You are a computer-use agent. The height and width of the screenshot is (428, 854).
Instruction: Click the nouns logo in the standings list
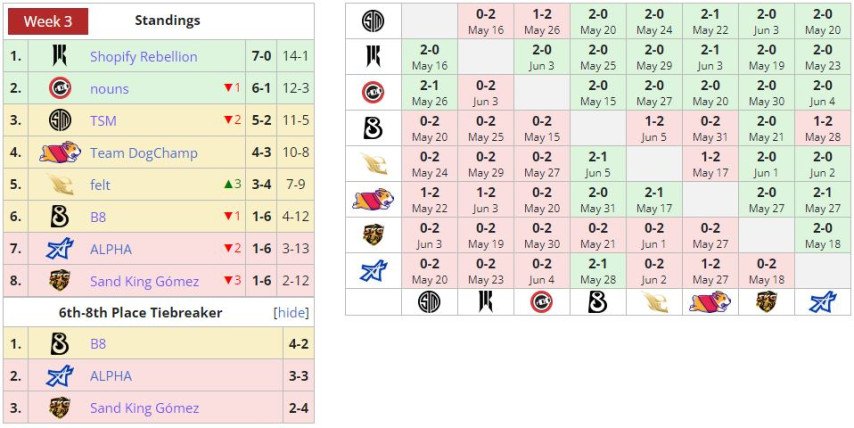tap(60, 88)
